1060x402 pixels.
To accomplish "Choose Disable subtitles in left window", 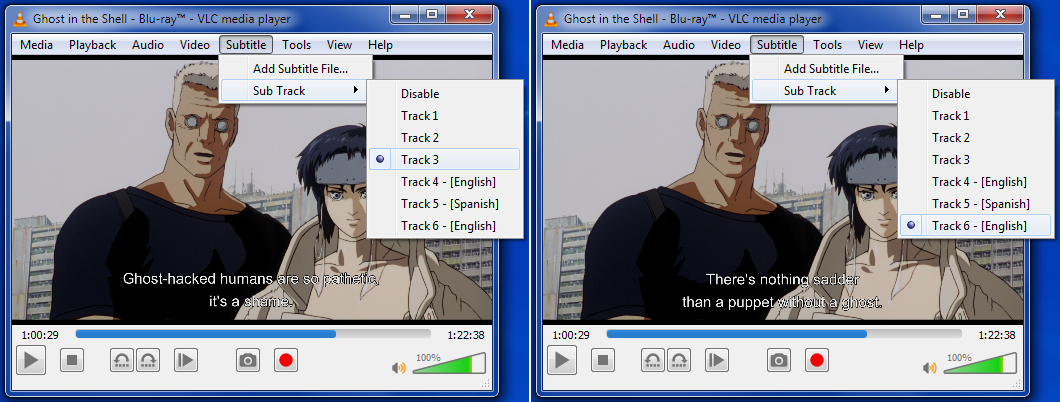I will (445, 94).
